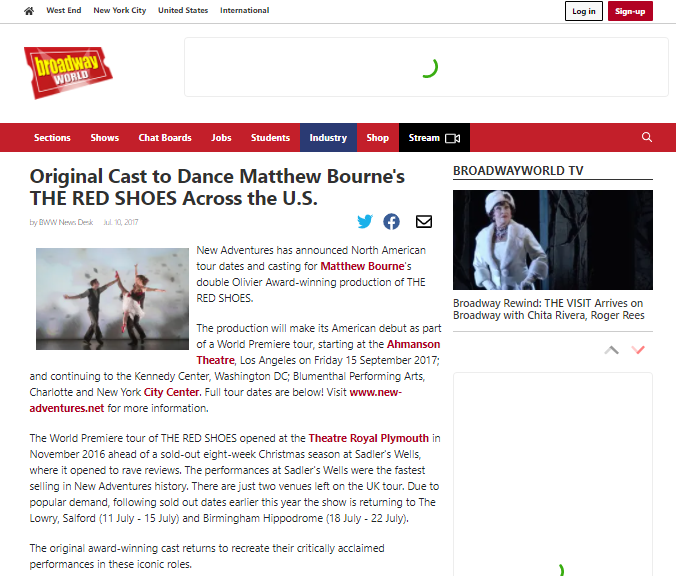Open the Matthew Bourne link
676x576 pixels.
coord(362,266)
